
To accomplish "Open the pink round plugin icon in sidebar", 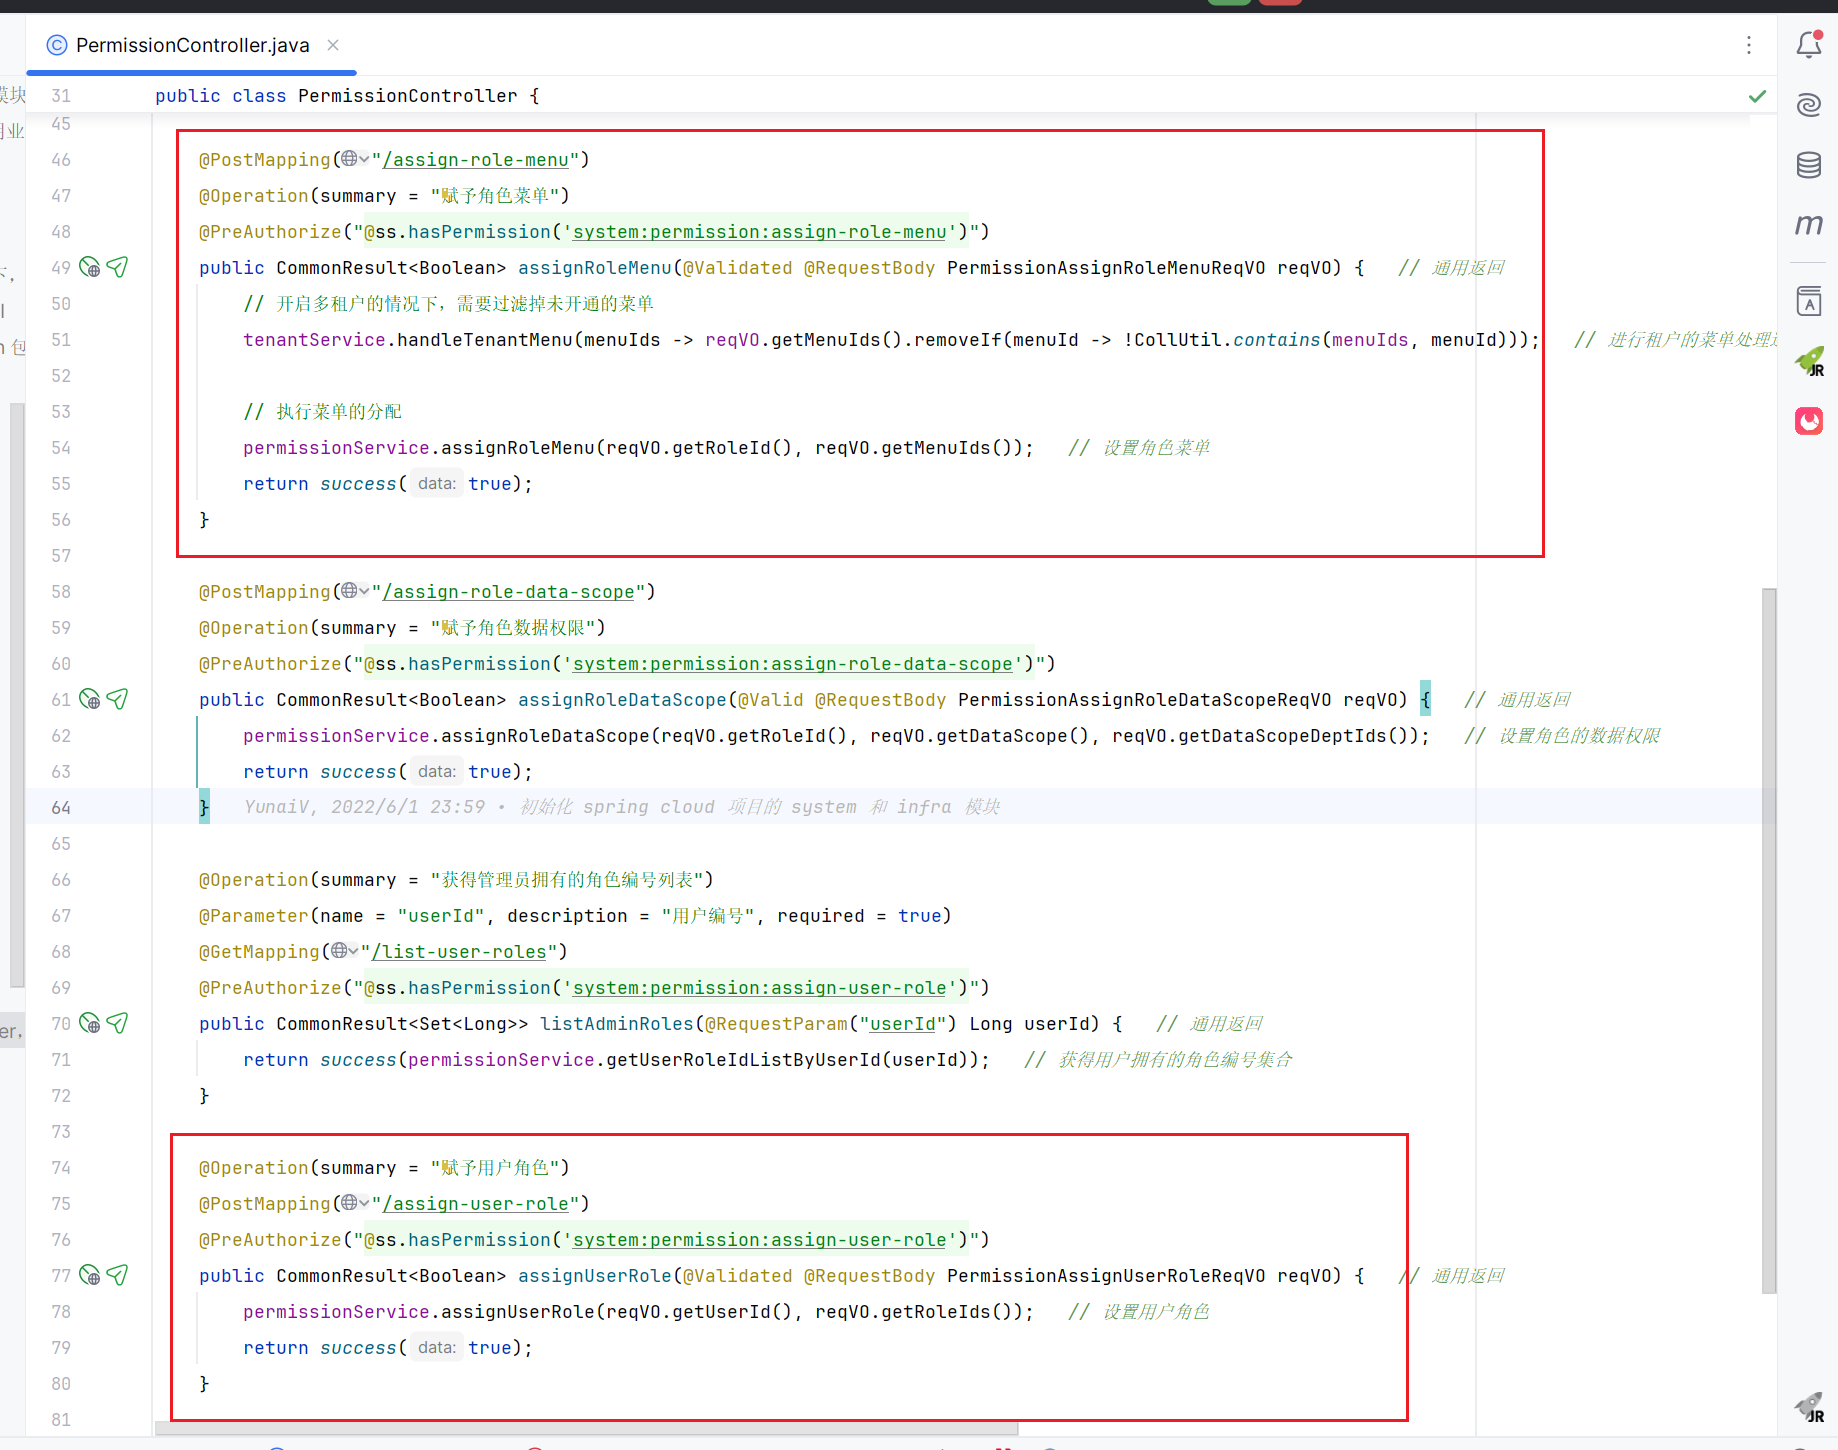I will click(x=1809, y=421).
